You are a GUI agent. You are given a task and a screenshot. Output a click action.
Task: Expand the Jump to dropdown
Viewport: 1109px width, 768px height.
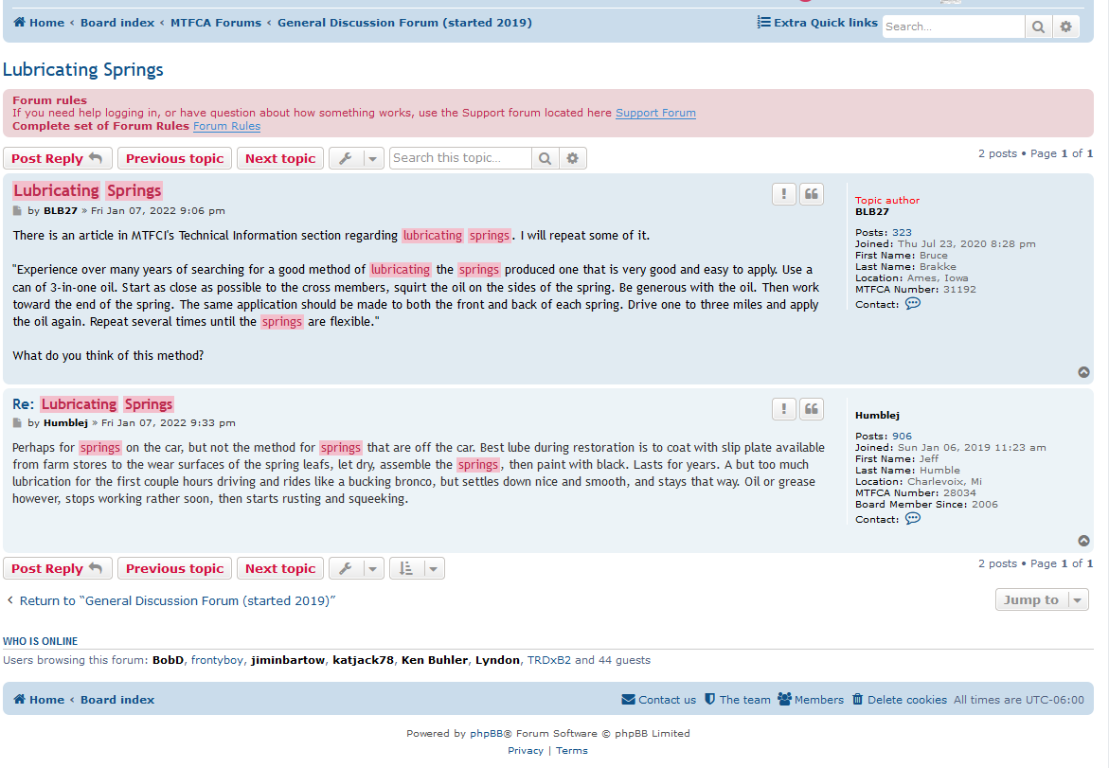click(1041, 600)
